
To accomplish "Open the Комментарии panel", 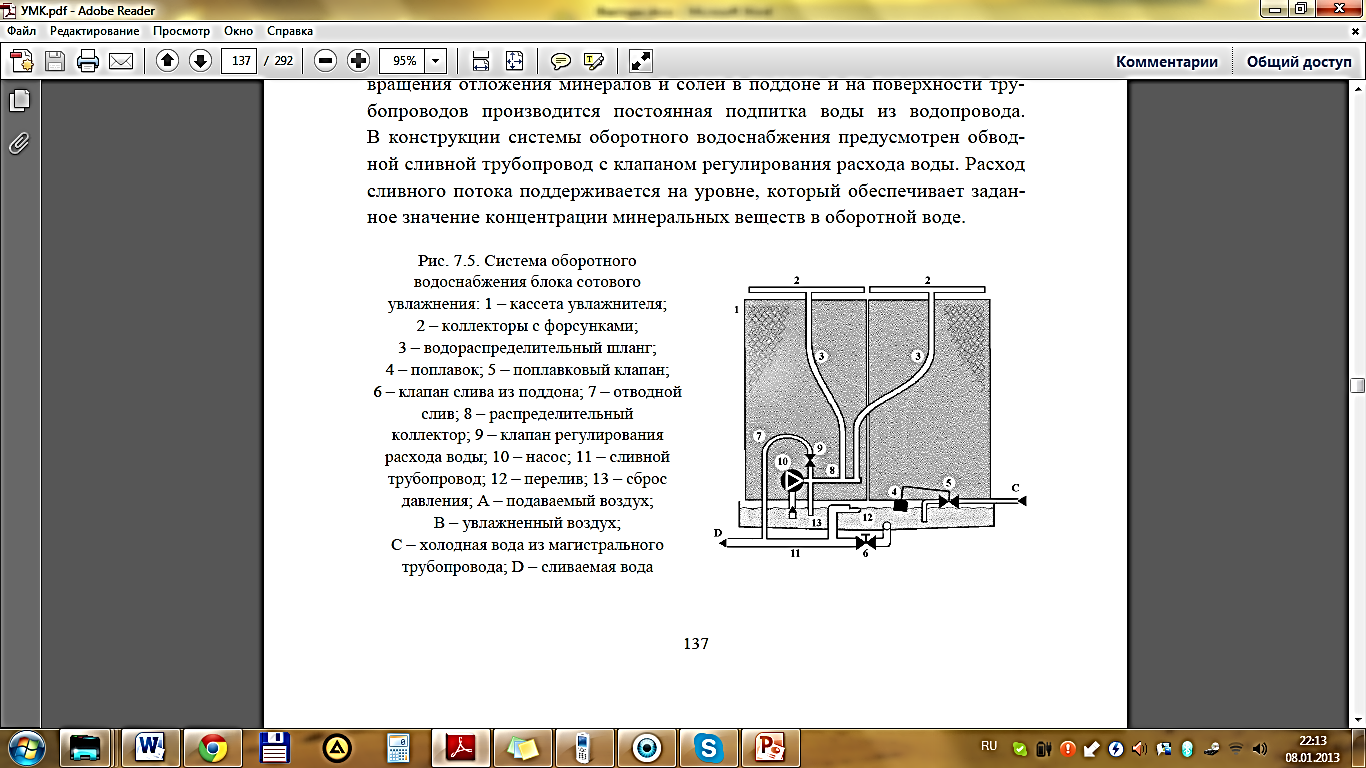I will (x=1167, y=61).
